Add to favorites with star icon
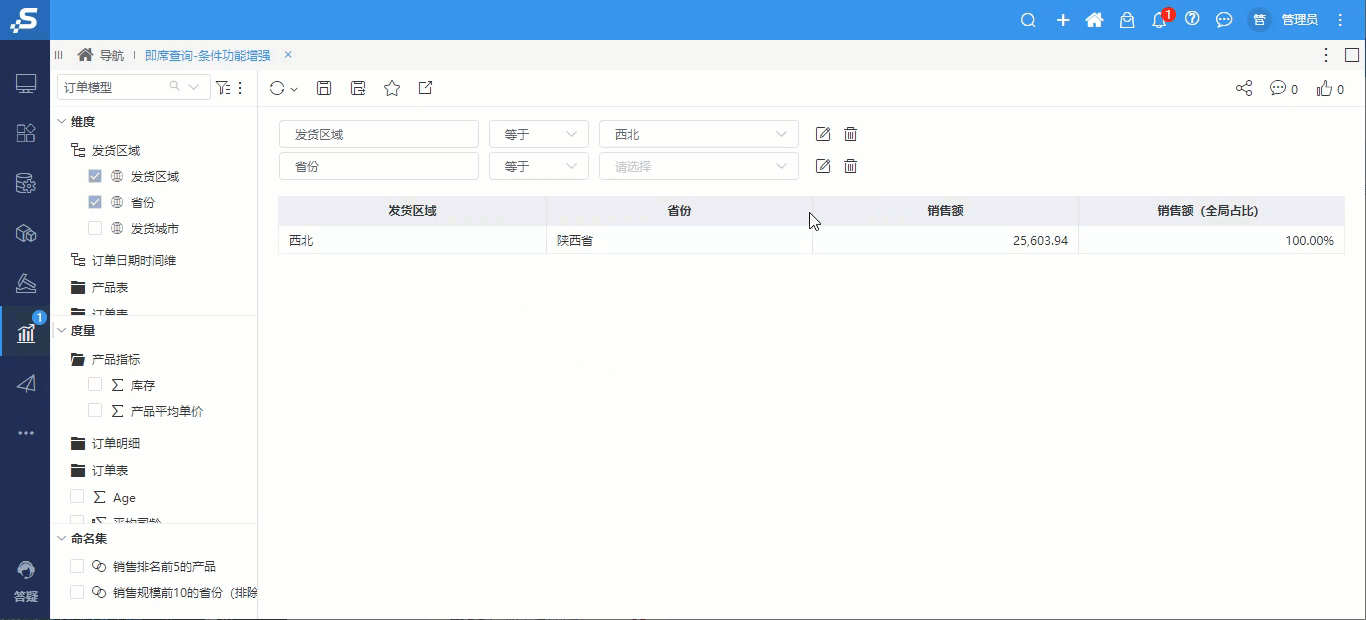Viewport: 1366px width, 620px height. click(x=392, y=88)
